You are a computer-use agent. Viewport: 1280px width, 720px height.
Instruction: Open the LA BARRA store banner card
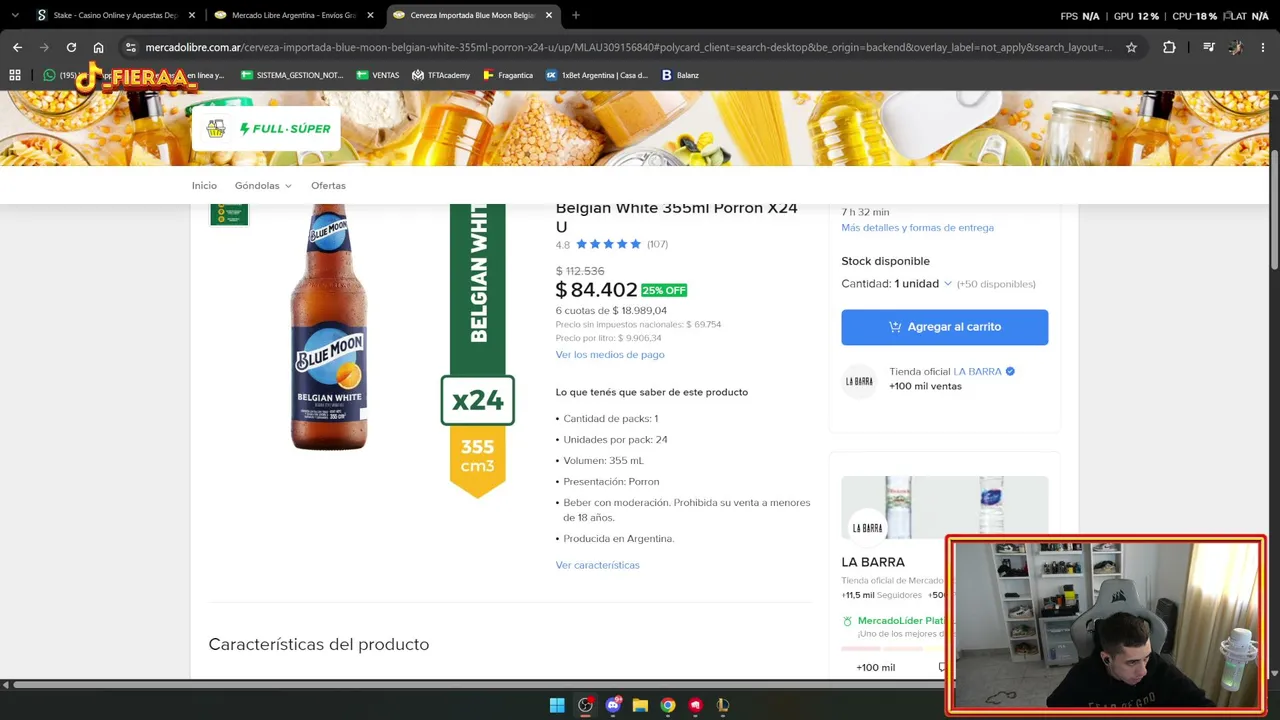[x=945, y=508]
